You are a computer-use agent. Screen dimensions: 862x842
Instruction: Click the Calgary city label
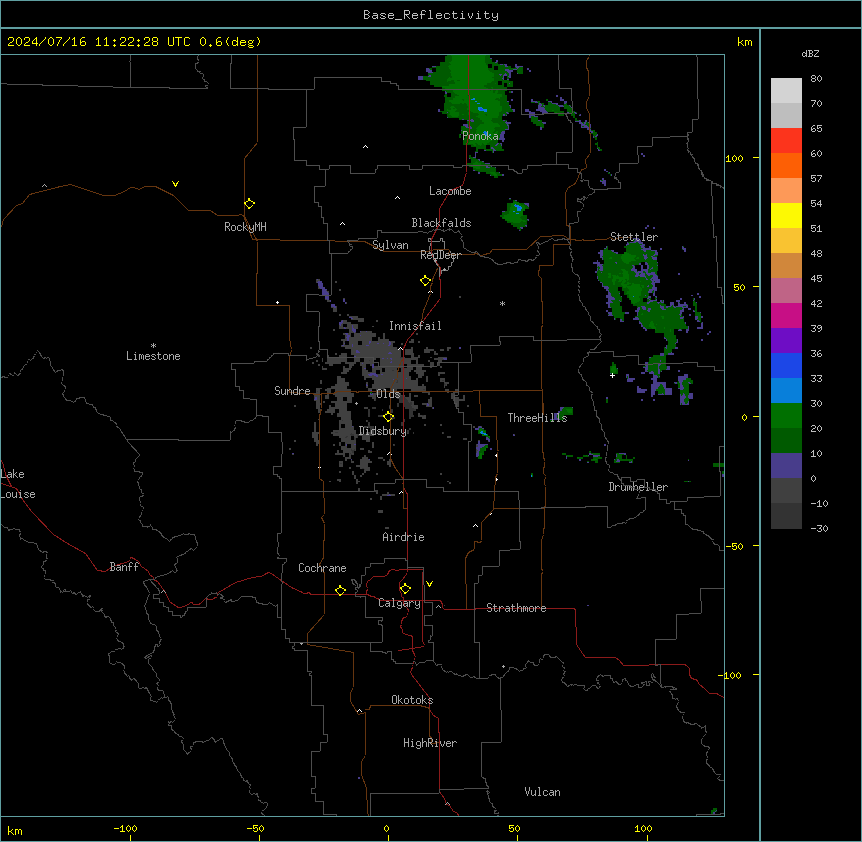click(399, 603)
